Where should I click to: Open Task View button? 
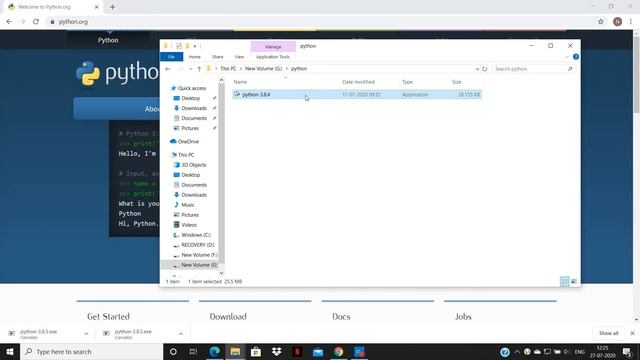pyautogui.click(x=193, y=351)
